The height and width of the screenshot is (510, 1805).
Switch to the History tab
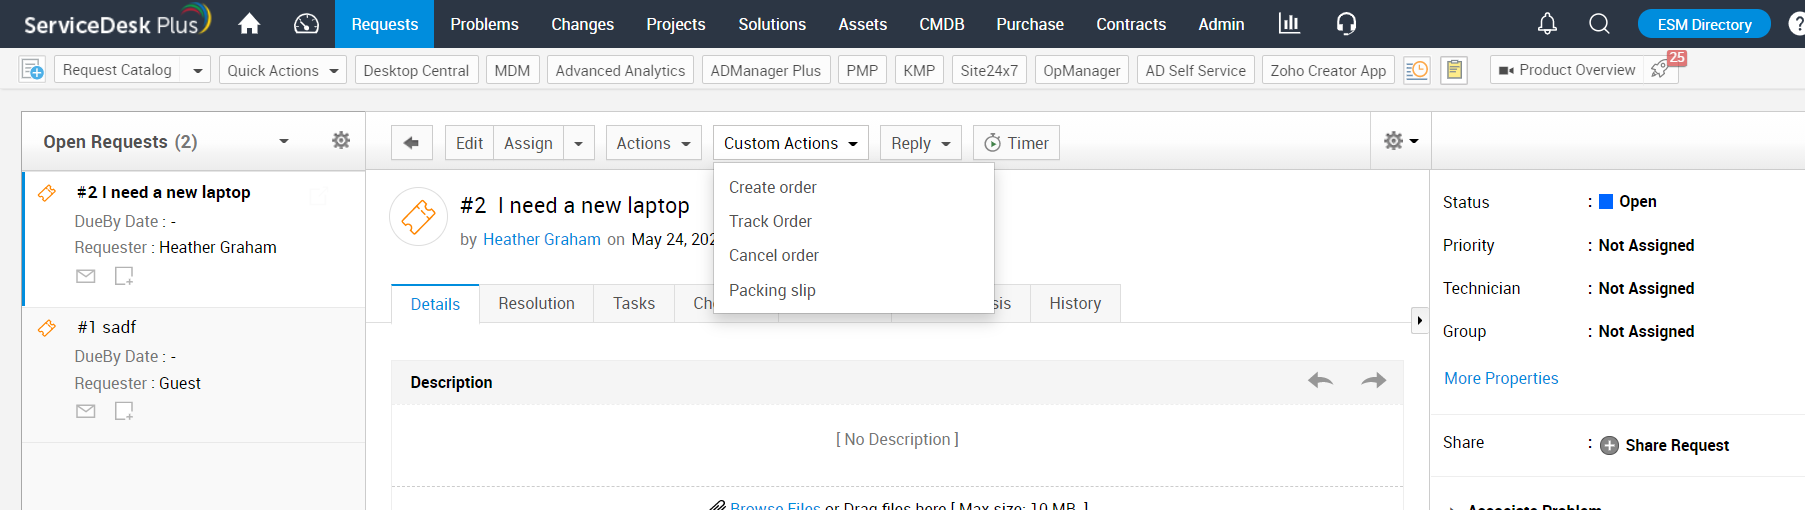point(1075,303)
